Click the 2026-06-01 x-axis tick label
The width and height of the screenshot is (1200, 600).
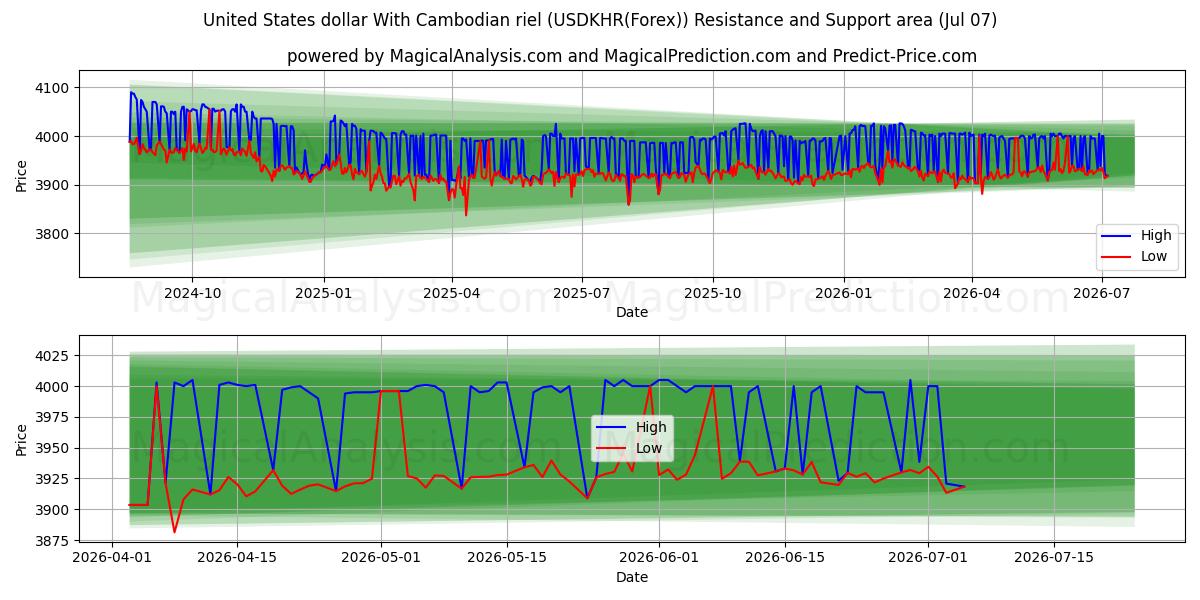coord(660,559)
